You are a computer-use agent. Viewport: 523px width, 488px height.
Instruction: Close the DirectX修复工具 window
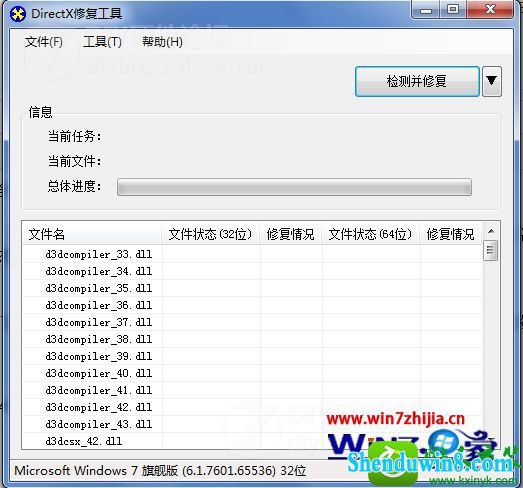[490, 10]
